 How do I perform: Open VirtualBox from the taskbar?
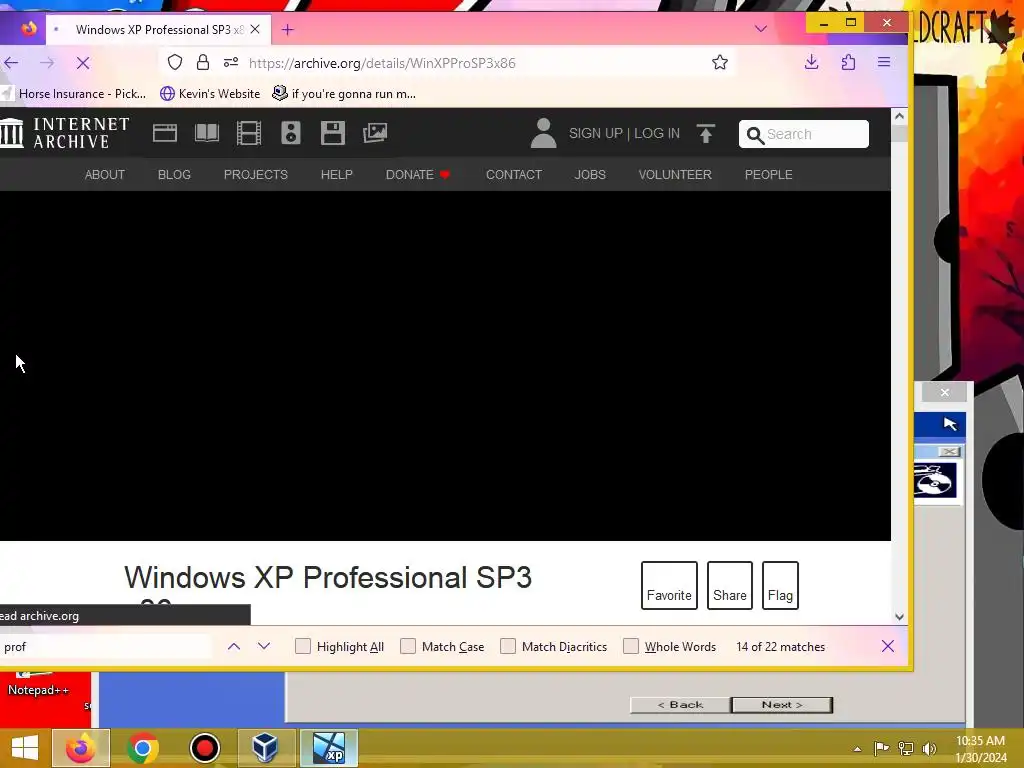point(266,748)
